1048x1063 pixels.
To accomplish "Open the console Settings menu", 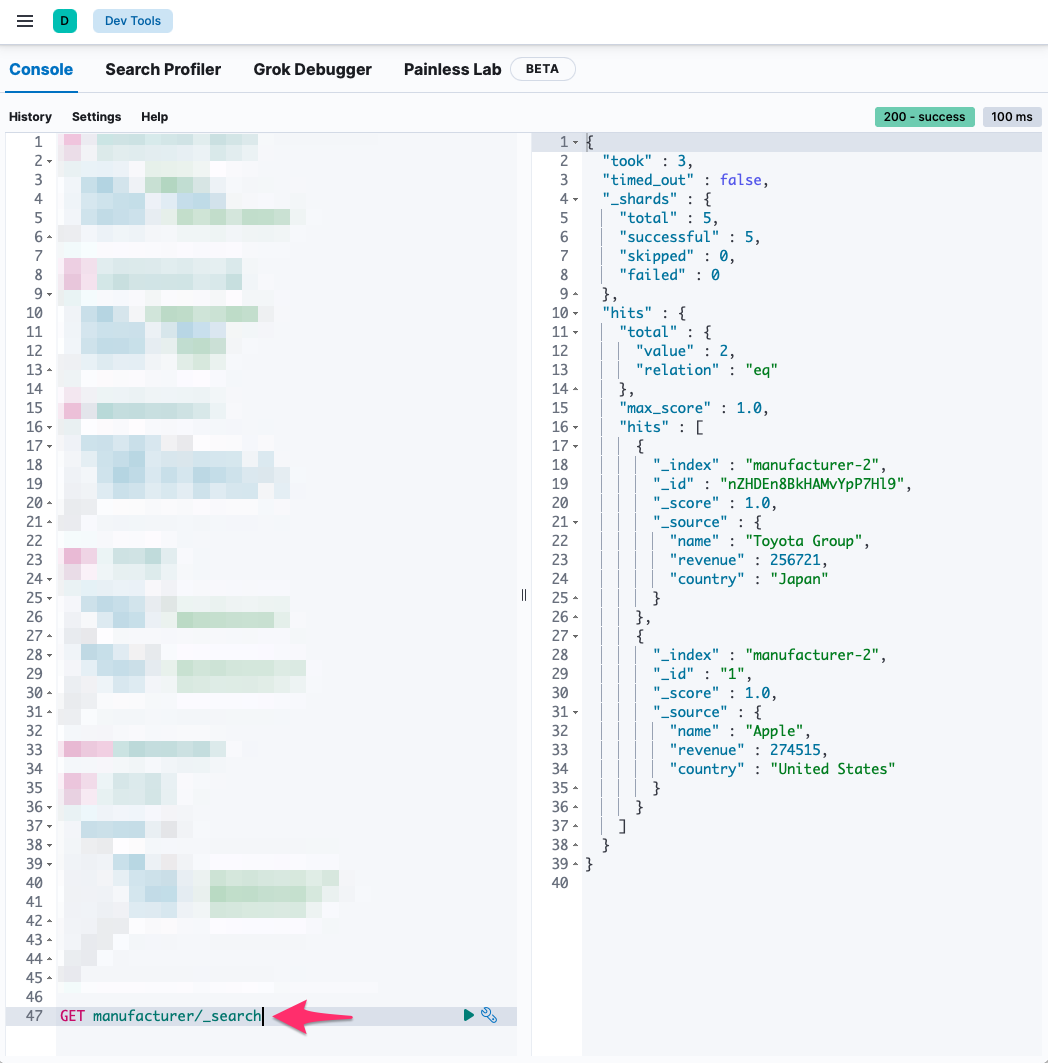I will coord(96,117).
